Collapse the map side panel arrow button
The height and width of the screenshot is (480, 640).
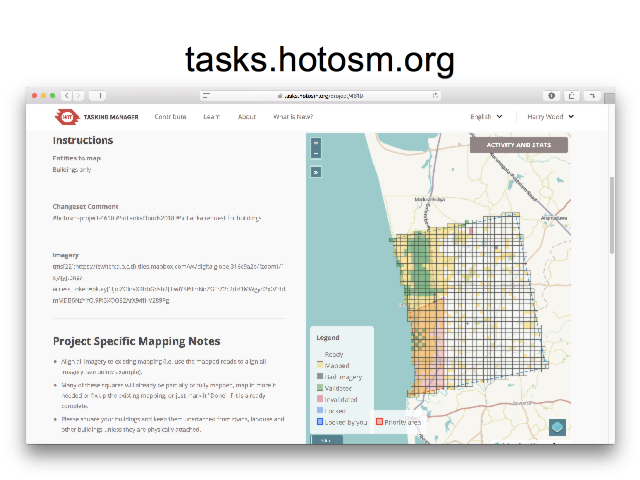[316, 172]
